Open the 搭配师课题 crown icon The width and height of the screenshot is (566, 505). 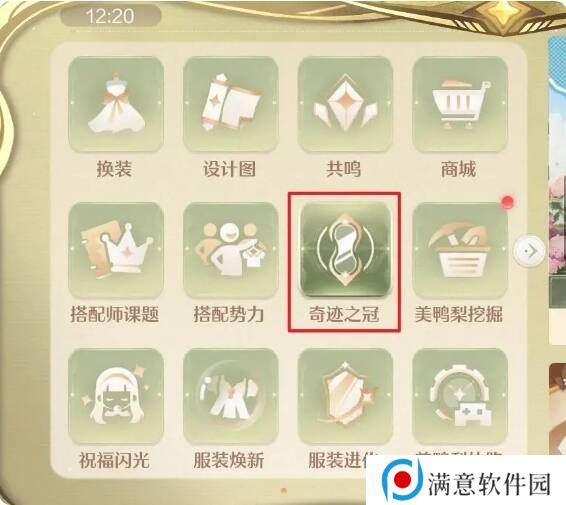116,250
